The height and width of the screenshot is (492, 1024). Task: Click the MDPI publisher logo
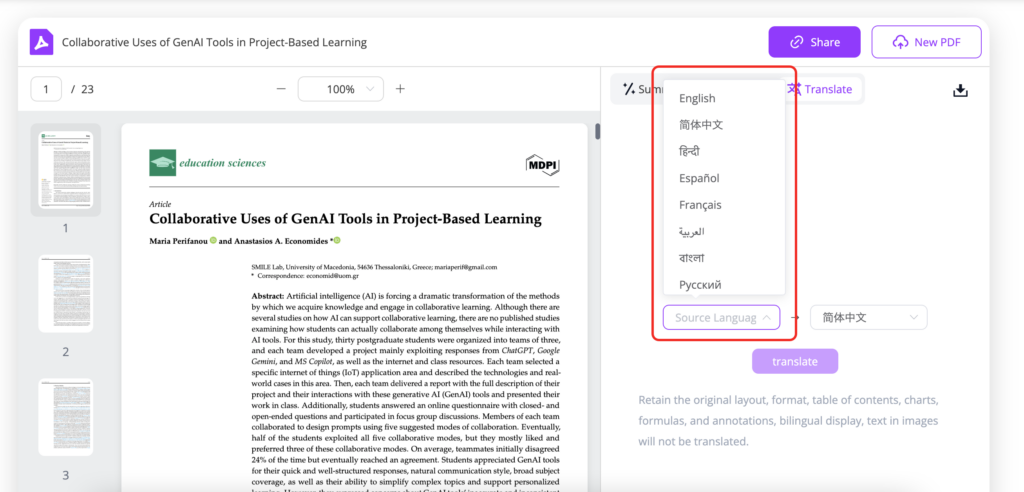click(x=543, y=165)
